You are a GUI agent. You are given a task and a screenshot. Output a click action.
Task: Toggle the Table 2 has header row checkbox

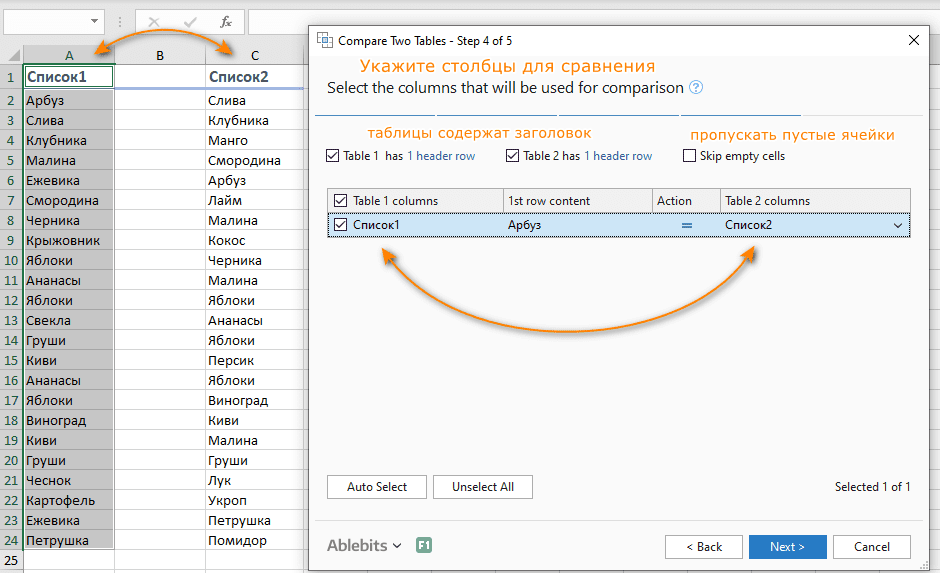(513, 156)
